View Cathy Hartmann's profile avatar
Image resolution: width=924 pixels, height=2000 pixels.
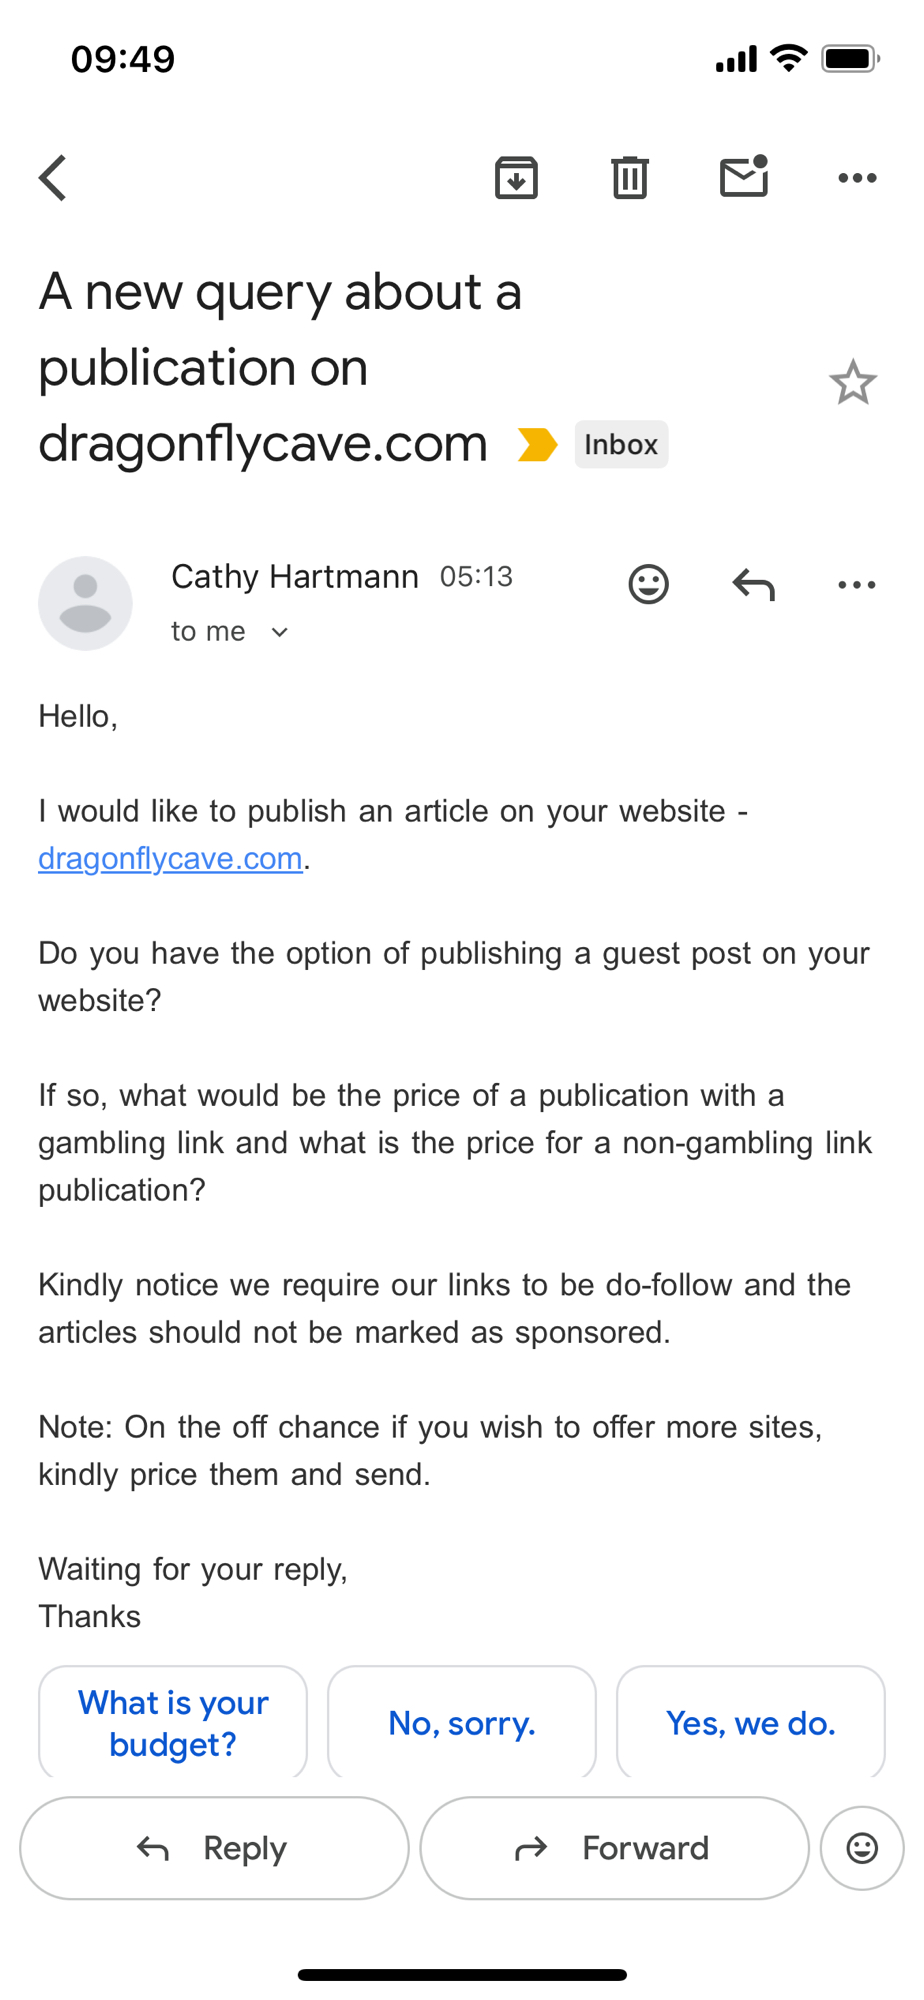[85, 603]
